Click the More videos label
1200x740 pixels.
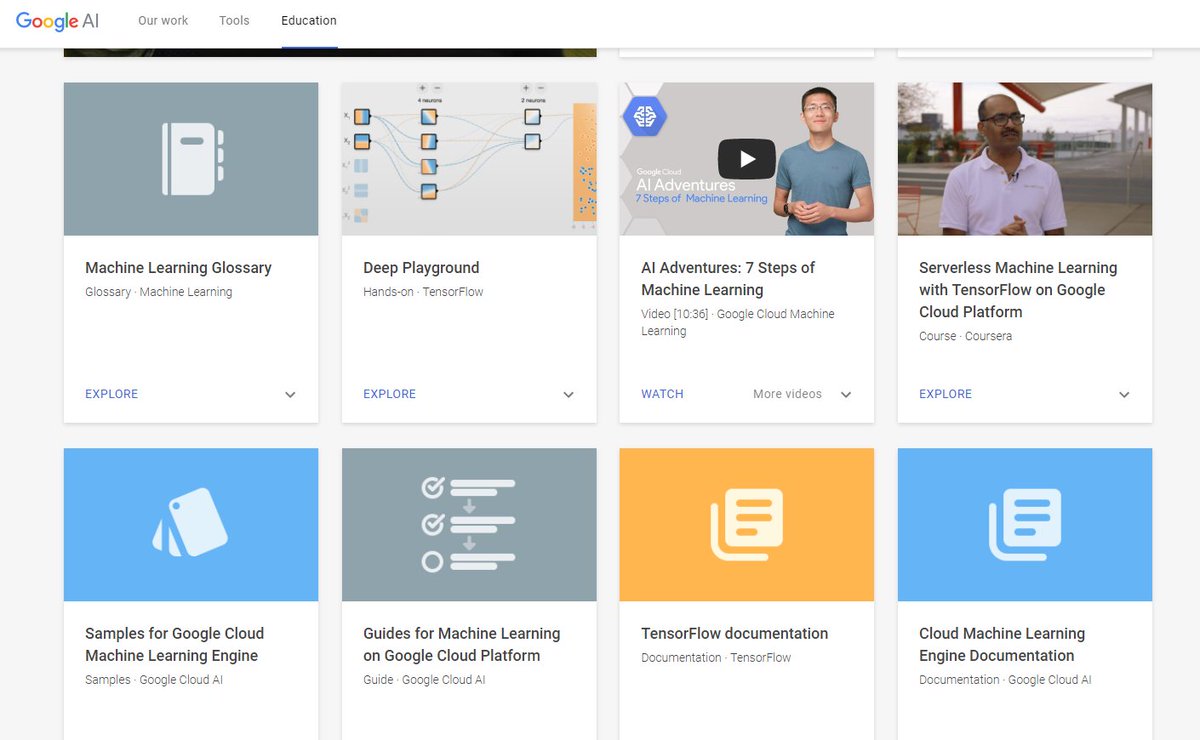(787, 394)
